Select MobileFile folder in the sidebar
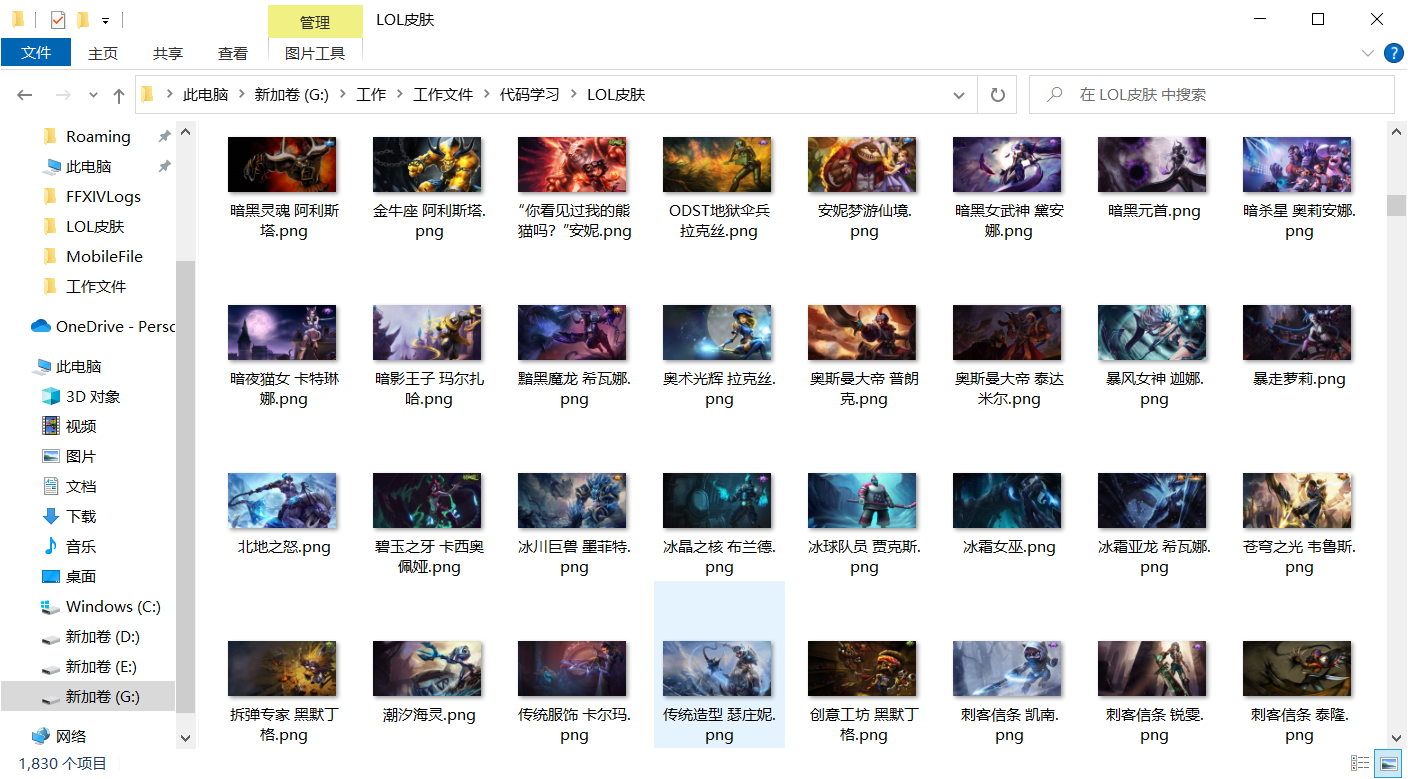 coord(104,257)
